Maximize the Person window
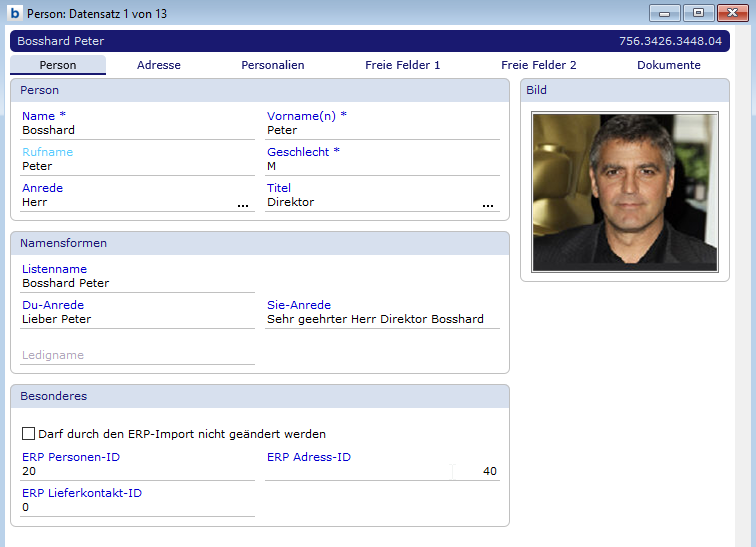This screenshot has height=547, width=756. pyautogui.click(x=698, y=13)
